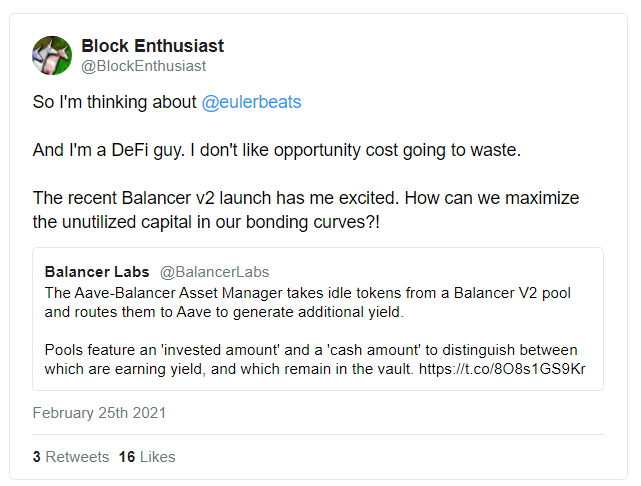Open the @BlockEnthusiast handle link
Image resolution: width=641 pixels, height=486 pixels.
143,66
